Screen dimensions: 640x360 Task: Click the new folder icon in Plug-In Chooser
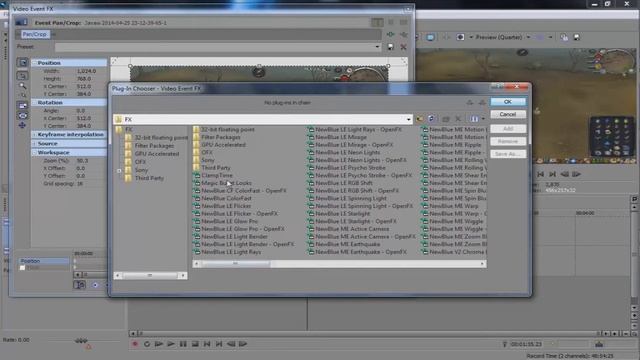click(446, 119)
